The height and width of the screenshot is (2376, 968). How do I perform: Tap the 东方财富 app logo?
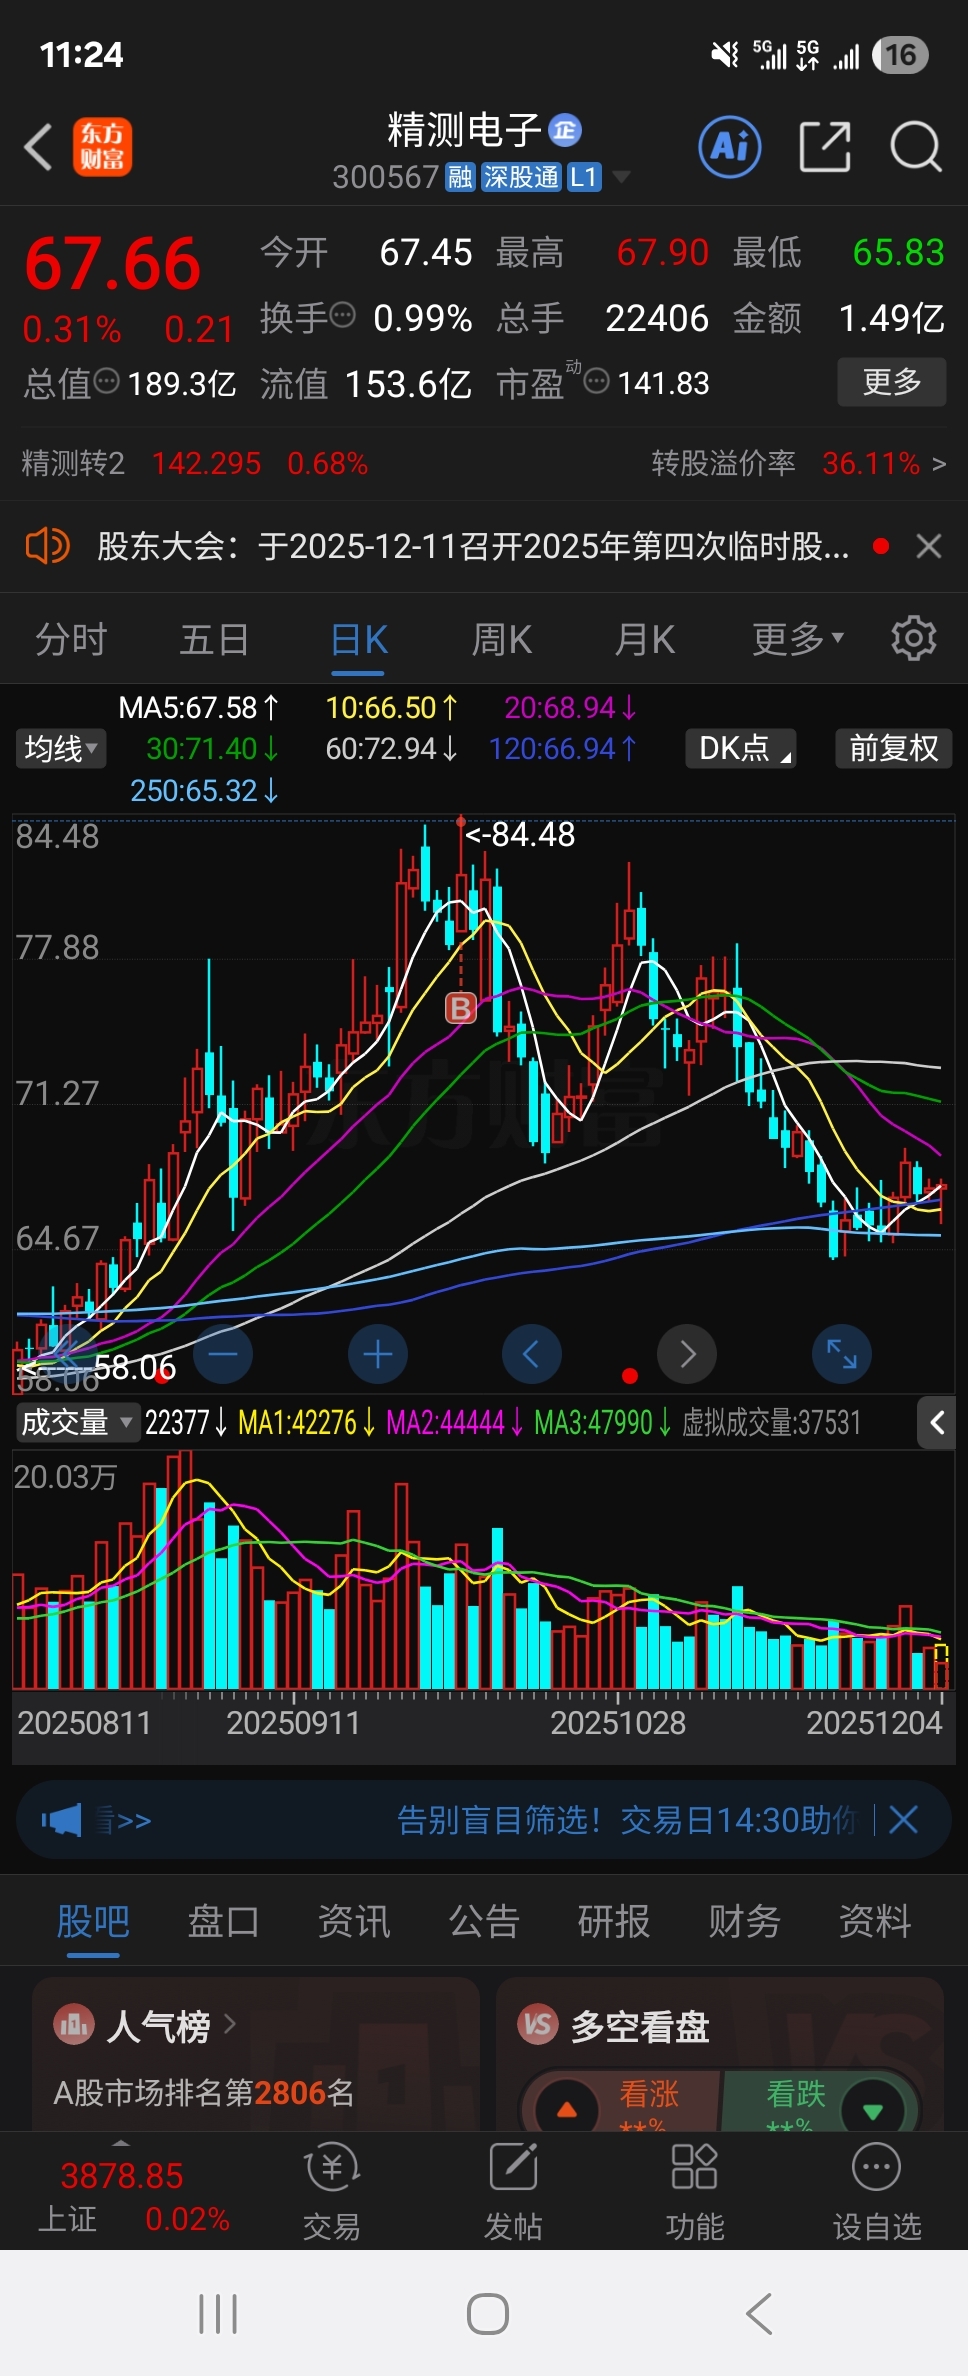[102, 147]
